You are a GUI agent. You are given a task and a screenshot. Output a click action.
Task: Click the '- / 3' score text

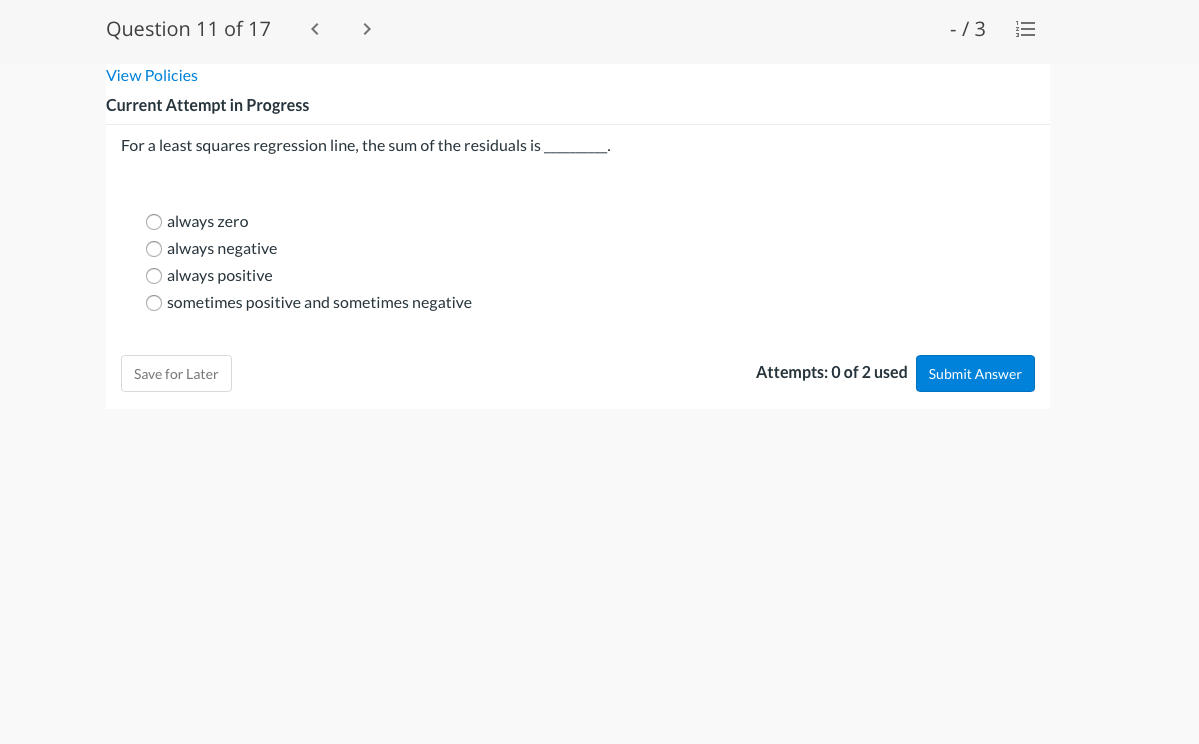point(967,29)
